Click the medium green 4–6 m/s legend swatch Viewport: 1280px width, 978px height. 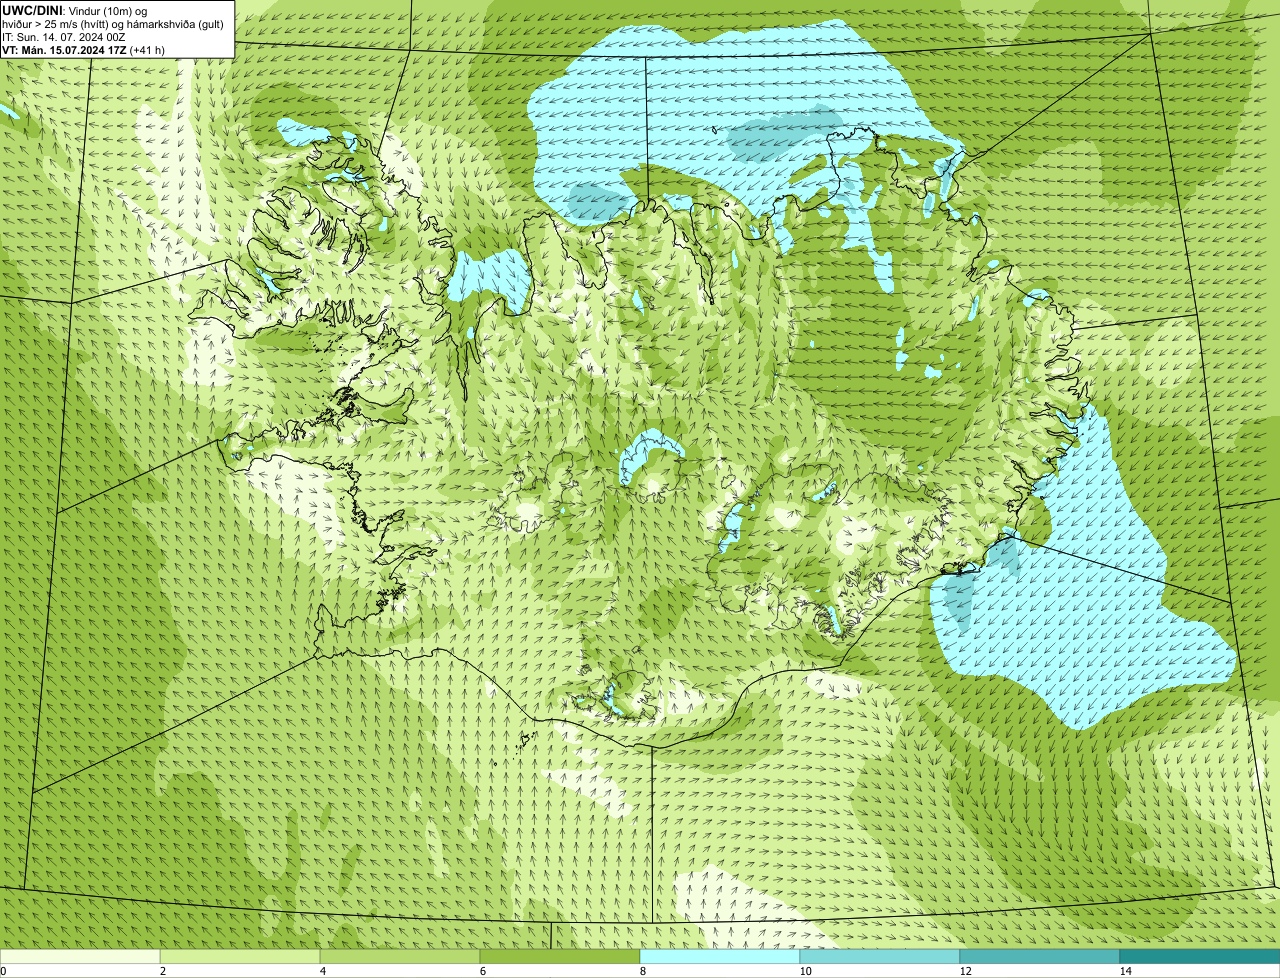(400, 956)
